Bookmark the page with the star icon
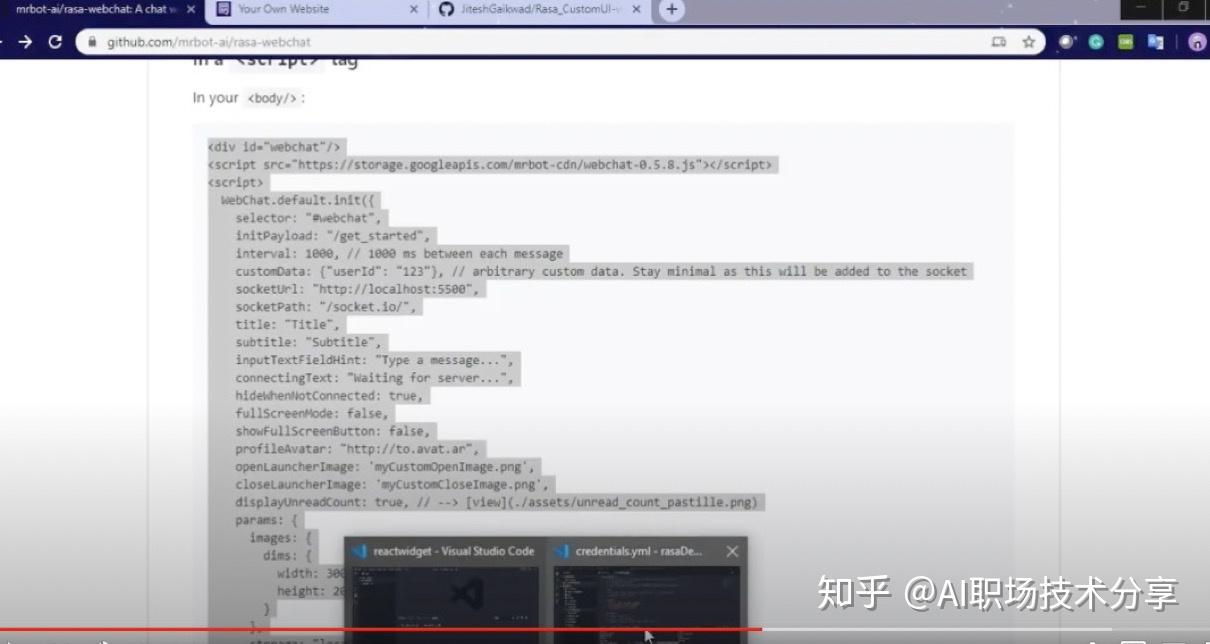Viewport: 1210px width, 644px height. tap(1028, 43)
